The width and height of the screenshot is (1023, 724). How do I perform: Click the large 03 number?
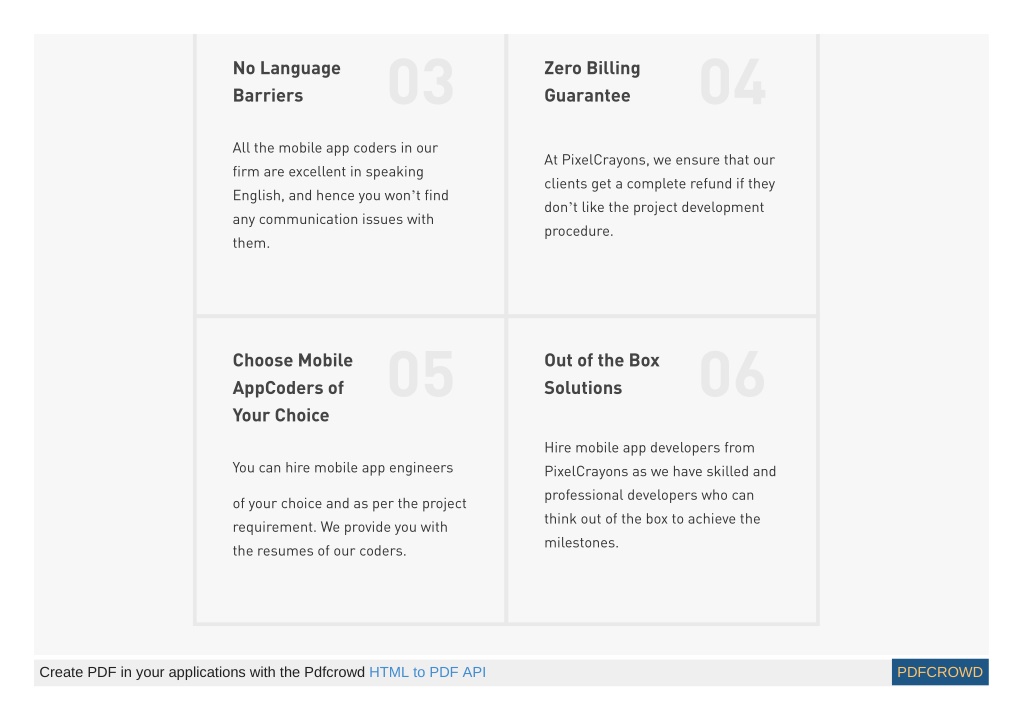[x=421, y=82]
